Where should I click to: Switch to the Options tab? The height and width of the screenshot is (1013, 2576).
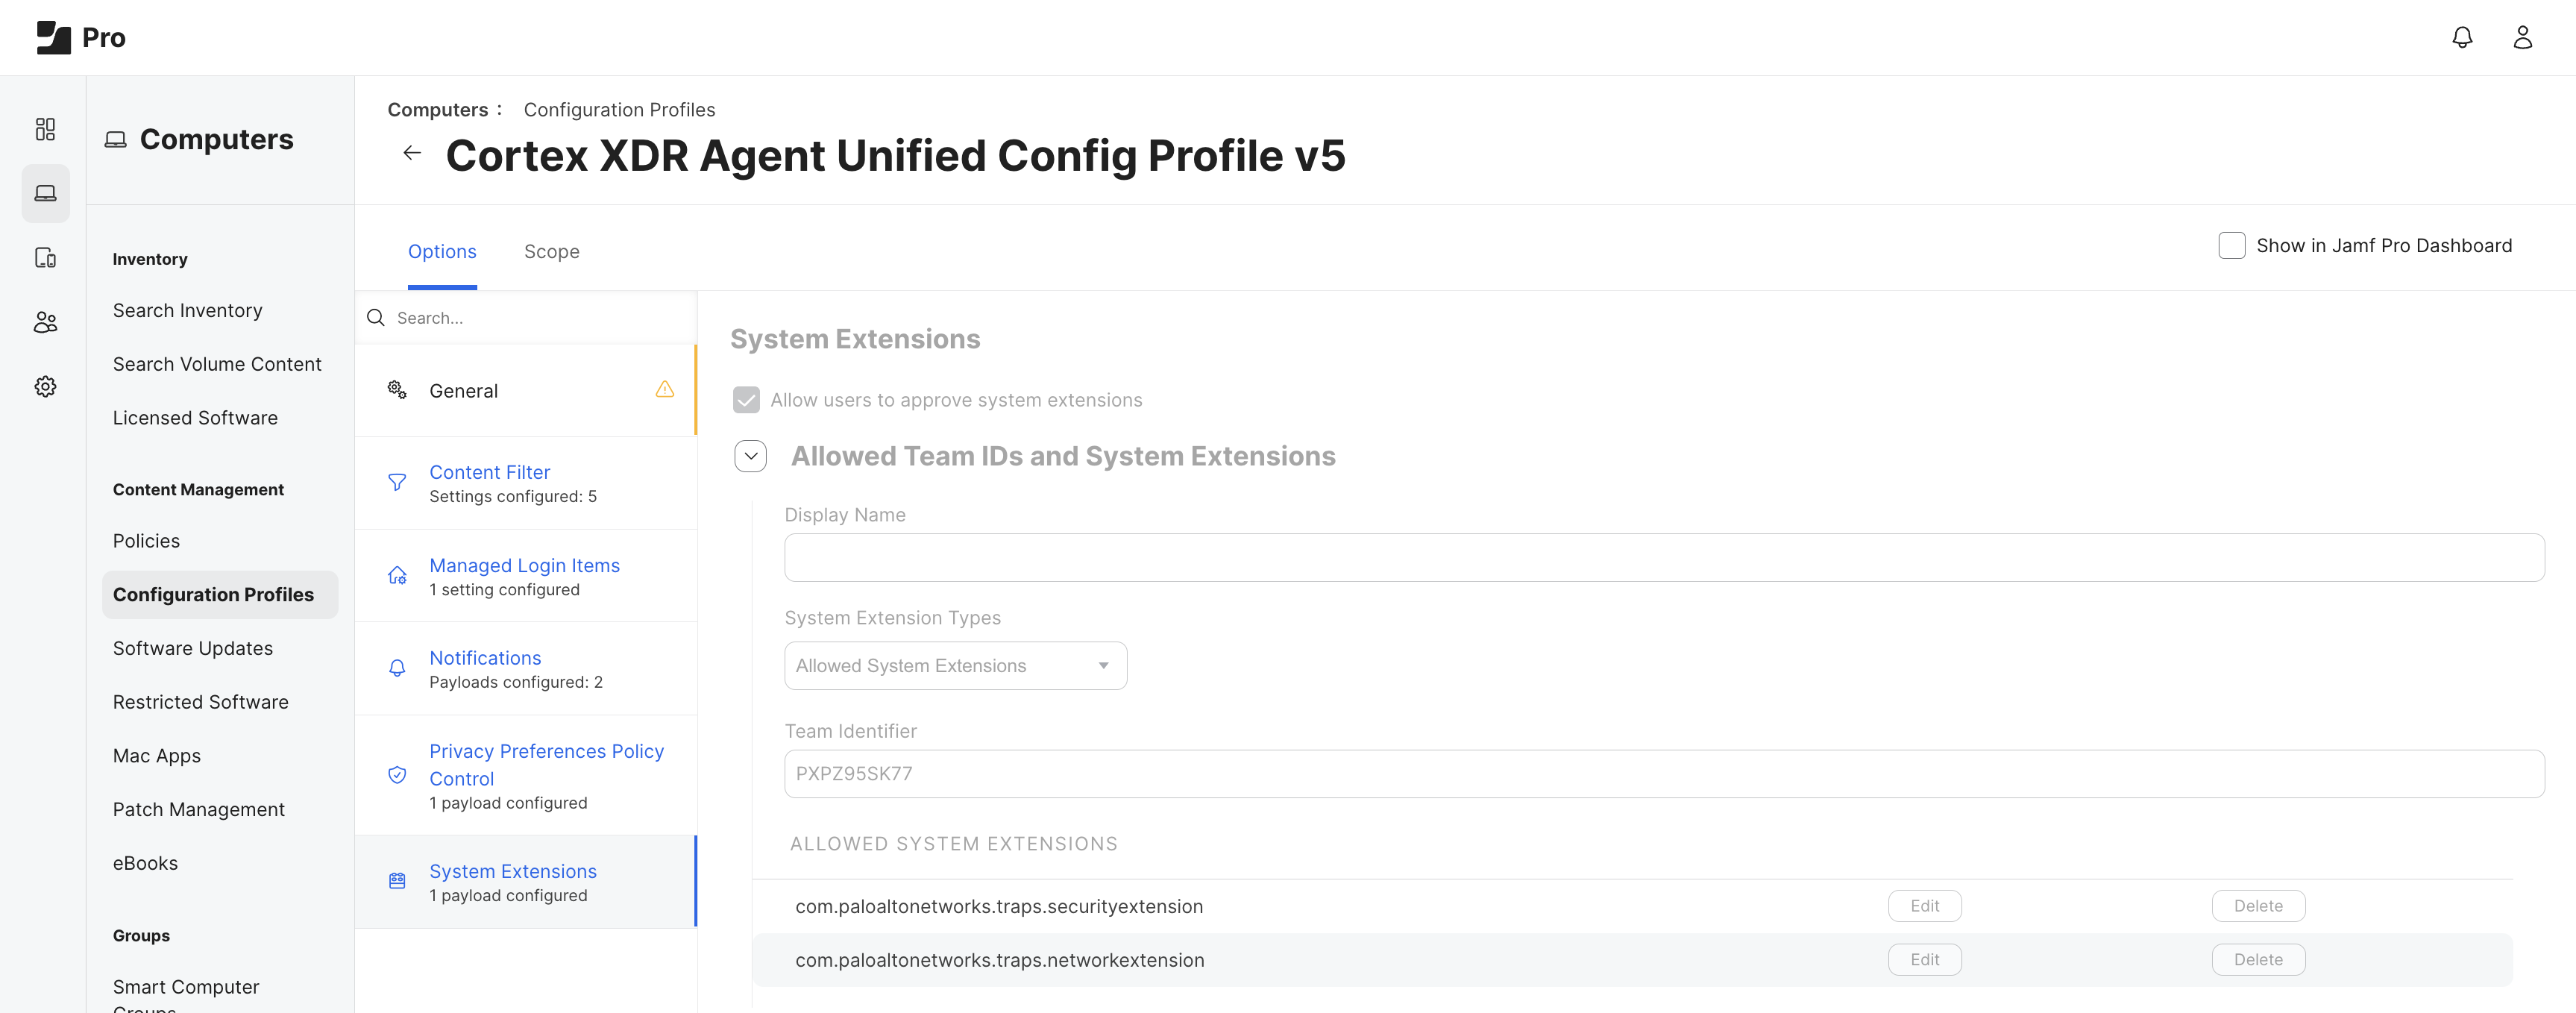point(442,252)
